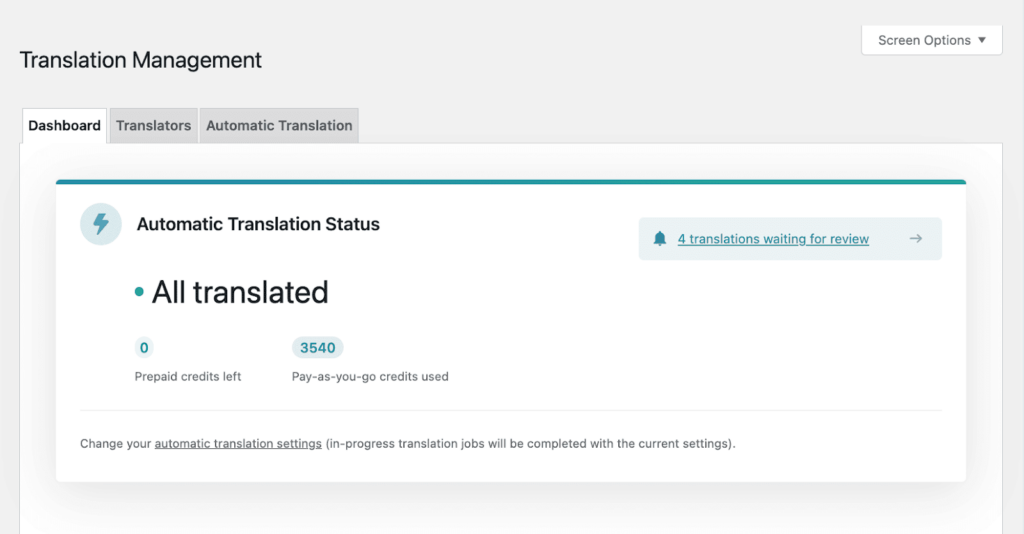Click the All translated status text

[x=240, y=292]
